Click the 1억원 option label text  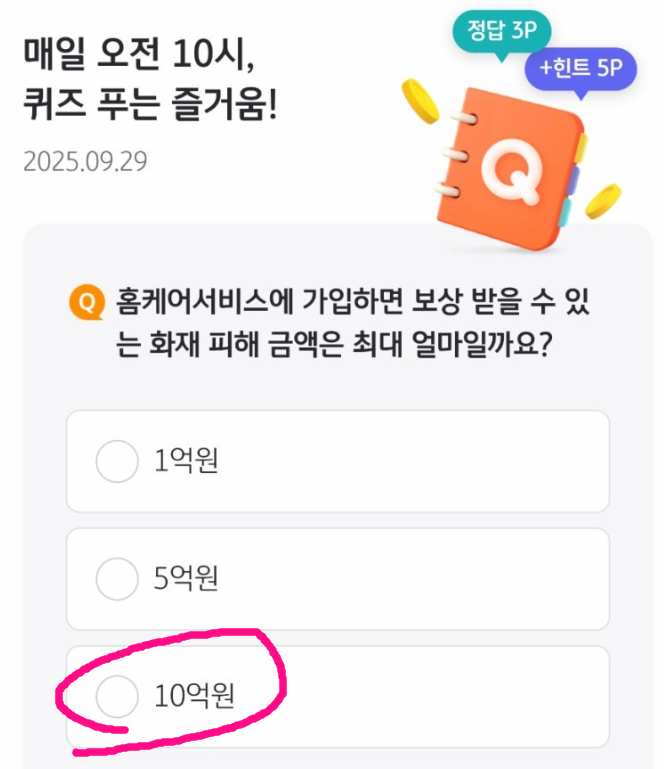[186, 460]
